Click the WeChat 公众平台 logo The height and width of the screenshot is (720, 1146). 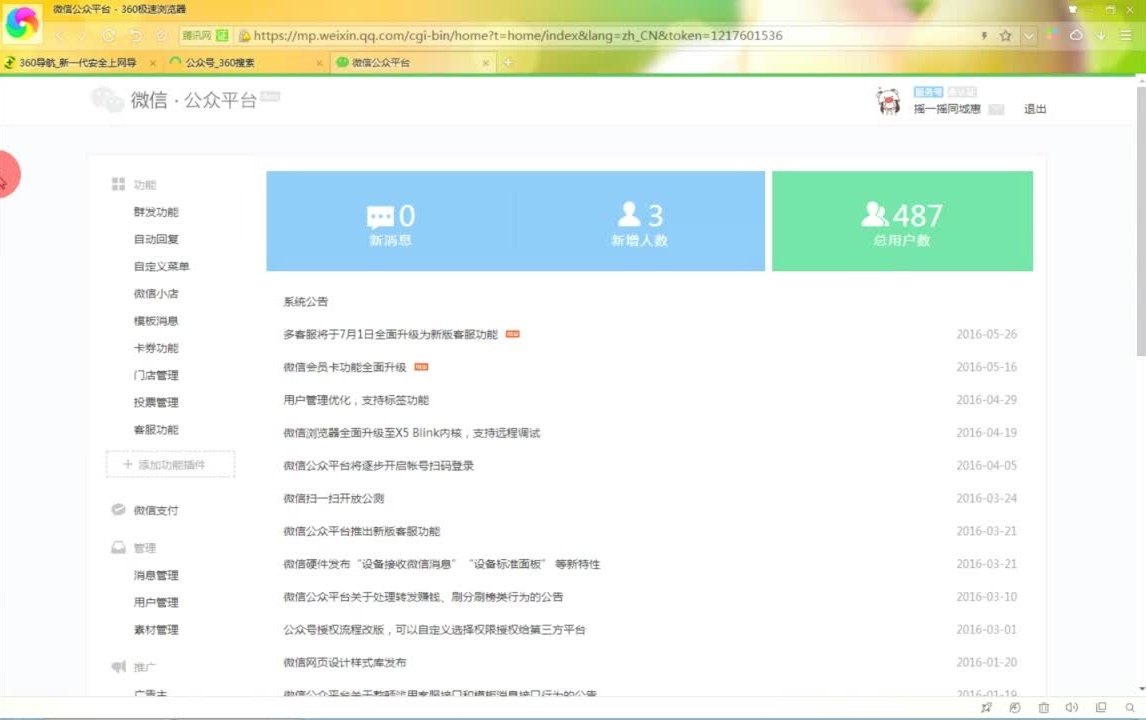click(174, 99)
